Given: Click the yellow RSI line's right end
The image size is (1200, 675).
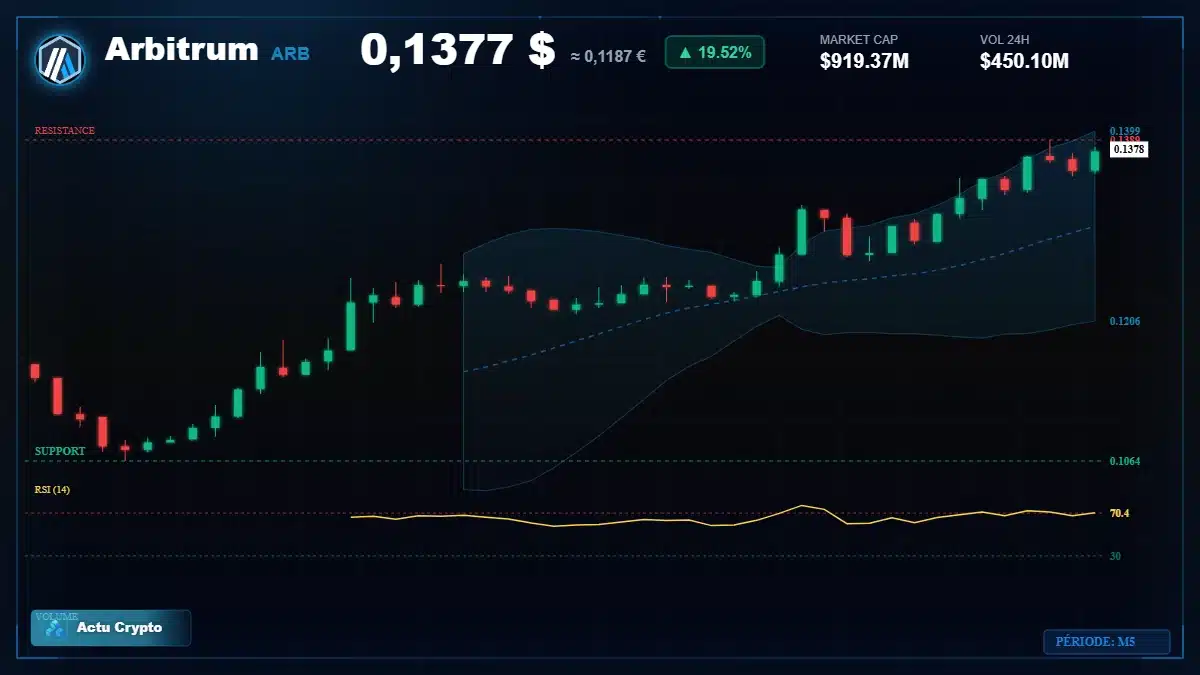Looking at the screenshot, I should (x=1094, y=513).
